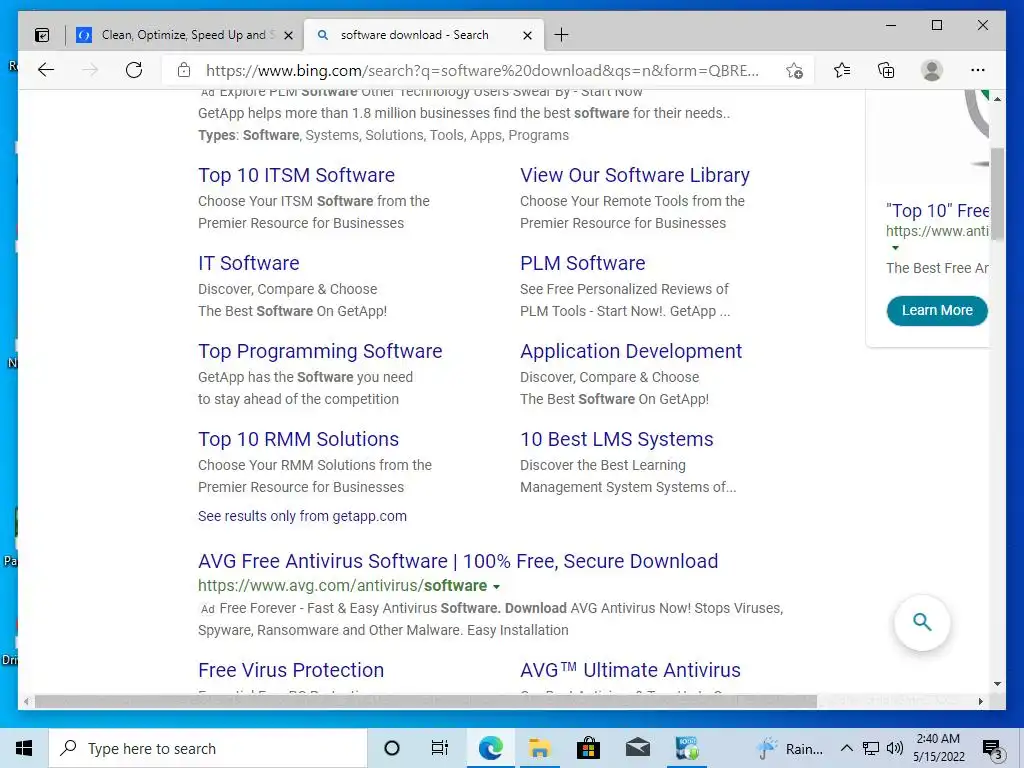This screenshot has height=768, width=1024.
Task: Open Edge Settings and more menu
Action: [x=978, y=70]
